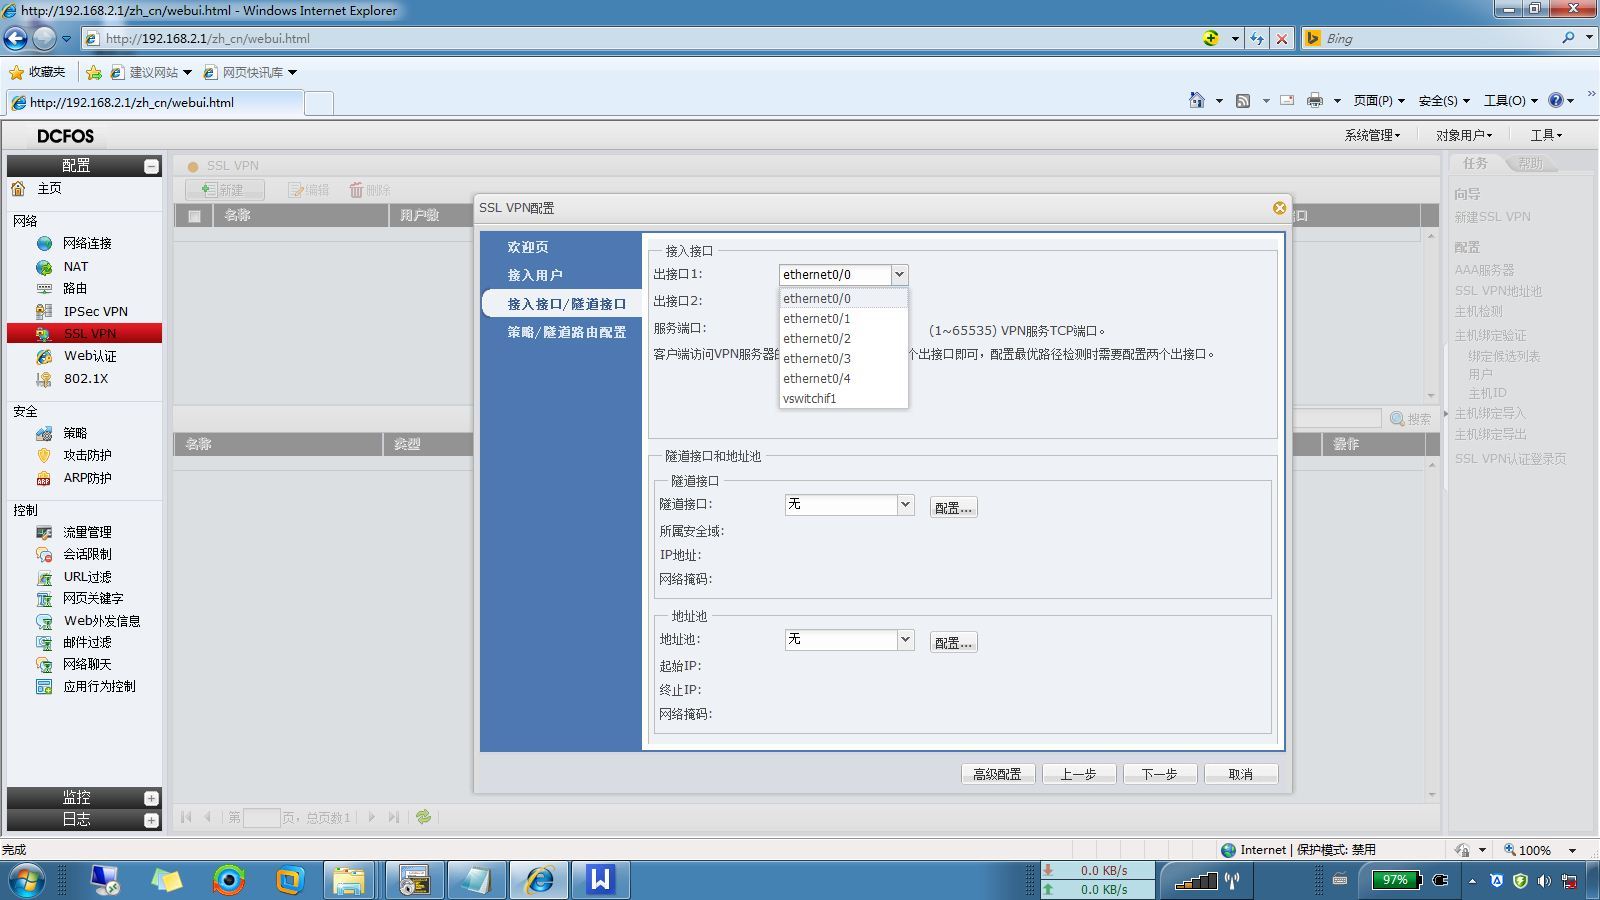The width and height of the screenshot is (1600, 900).
Task: Open 流量管理 entry
Action: click(87, 532)
